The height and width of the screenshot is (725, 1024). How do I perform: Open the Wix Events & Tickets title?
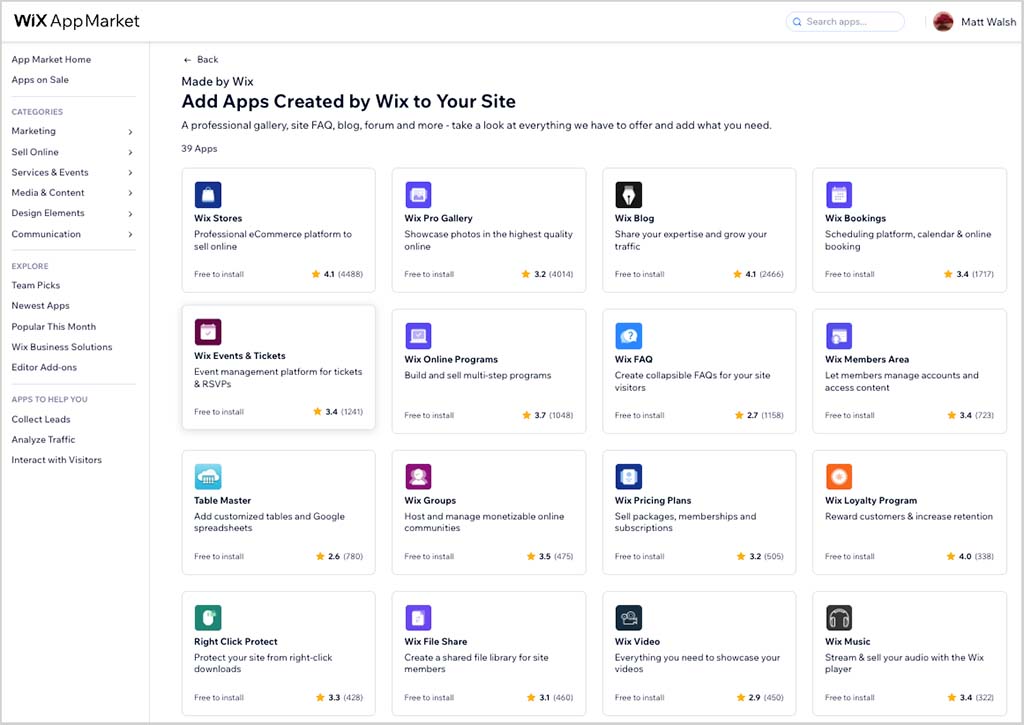[x=239, y=356]
